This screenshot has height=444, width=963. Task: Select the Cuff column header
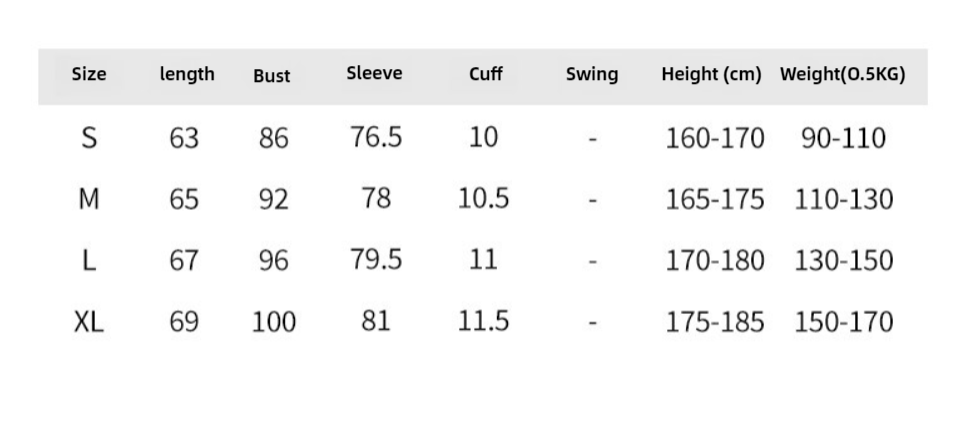485,74
